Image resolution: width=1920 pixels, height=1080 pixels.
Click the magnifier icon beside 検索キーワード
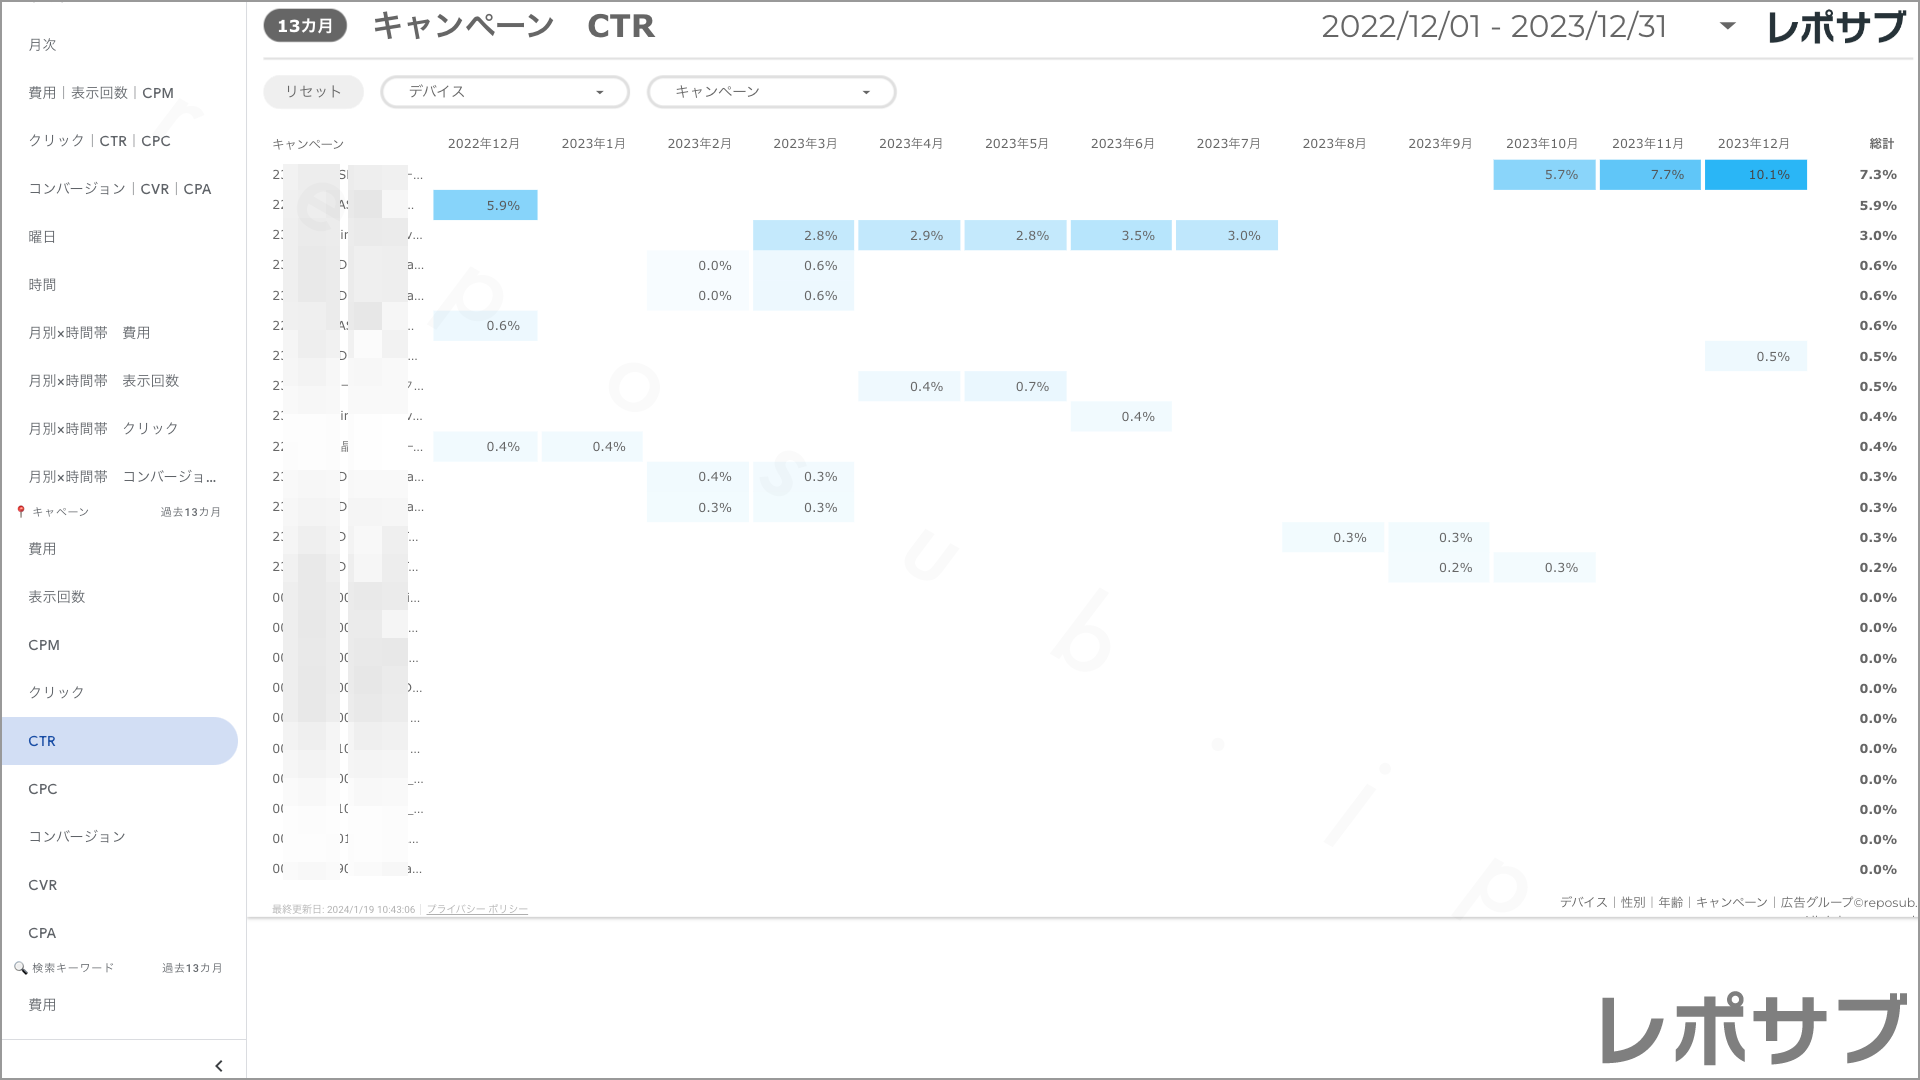coord(20,968)
